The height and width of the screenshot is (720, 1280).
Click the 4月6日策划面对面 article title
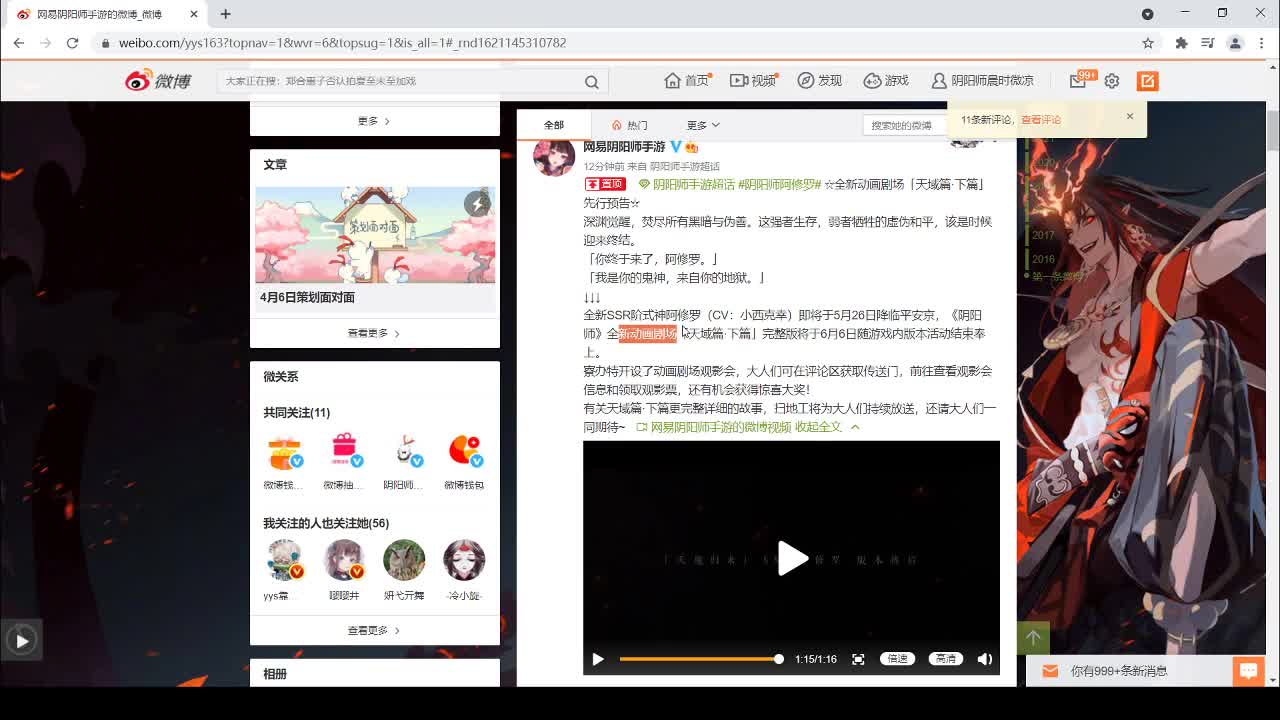[307, 298]
